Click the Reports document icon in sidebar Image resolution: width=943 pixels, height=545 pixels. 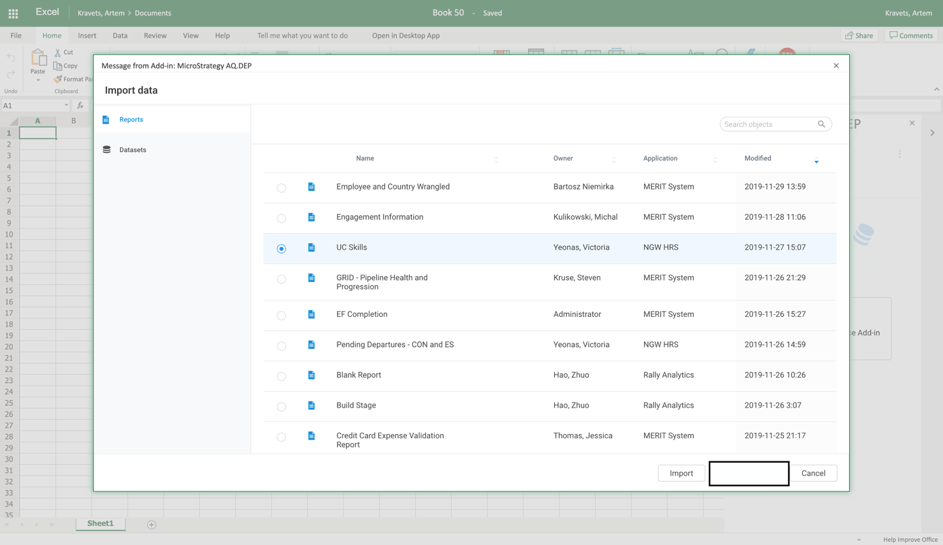click(x=106, y=119)
